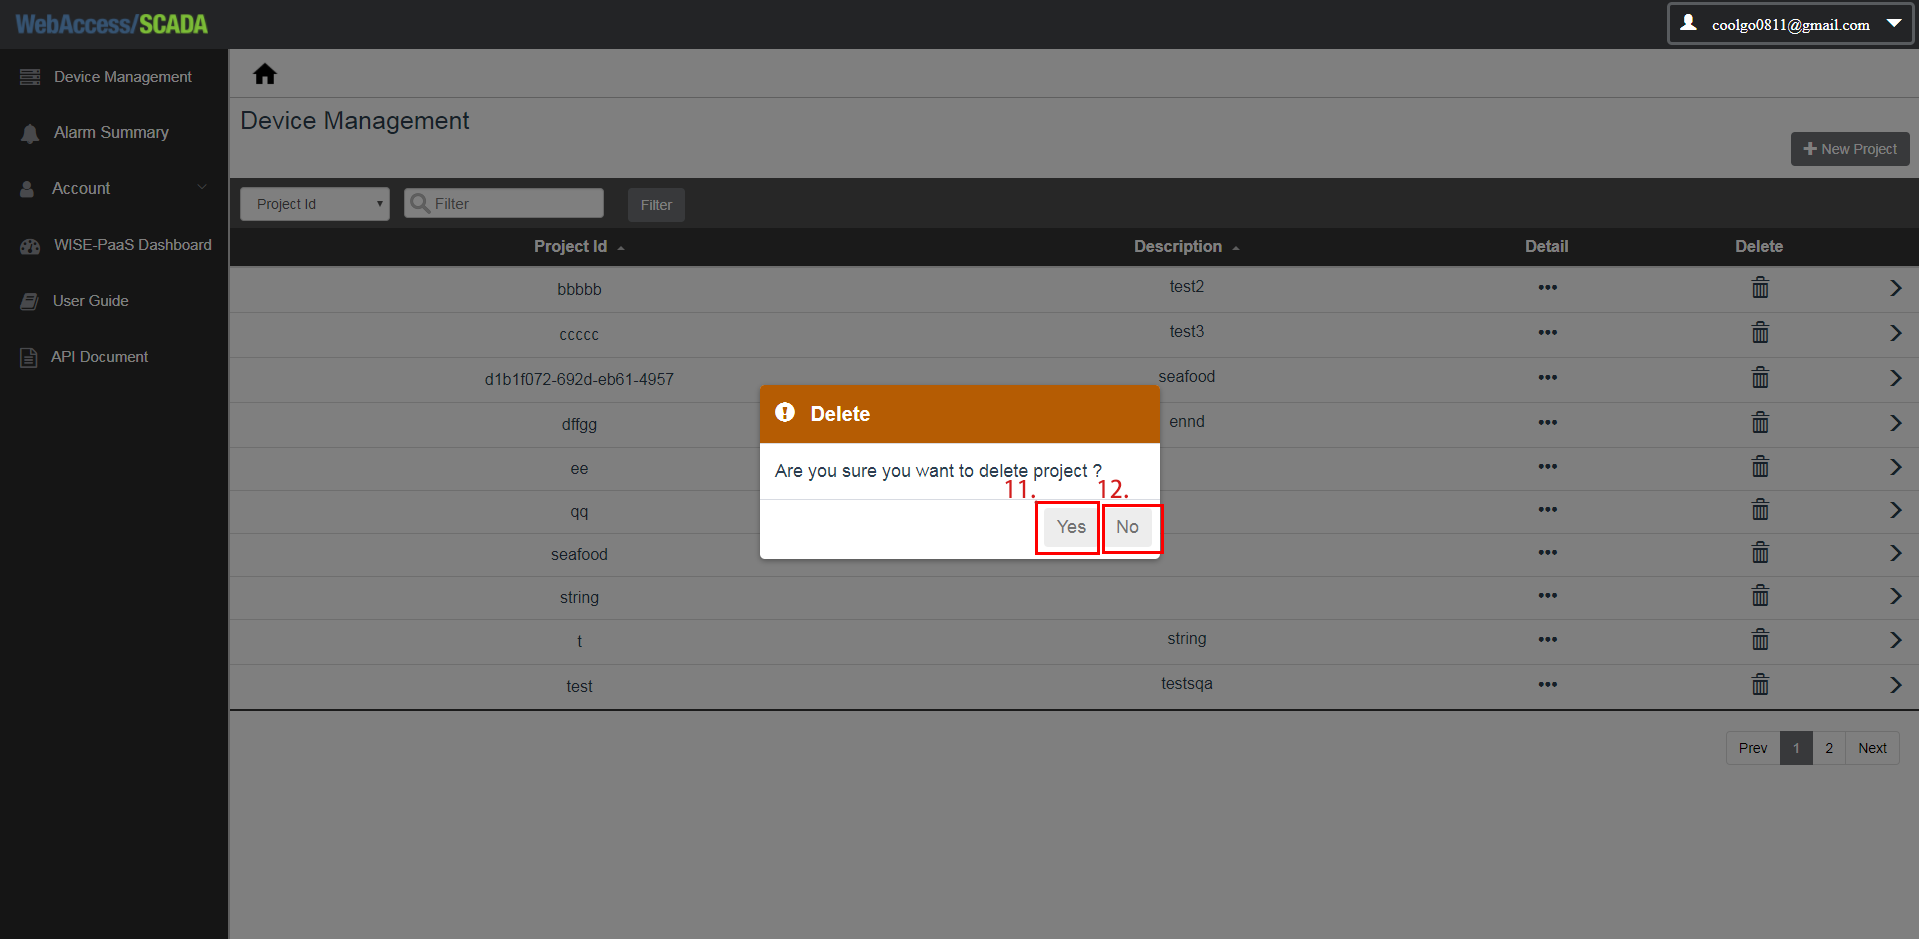This screenshot has width=1919, height=939.
Task: Click trash icon for dffgg project
Action: (x=1760, y=422)
